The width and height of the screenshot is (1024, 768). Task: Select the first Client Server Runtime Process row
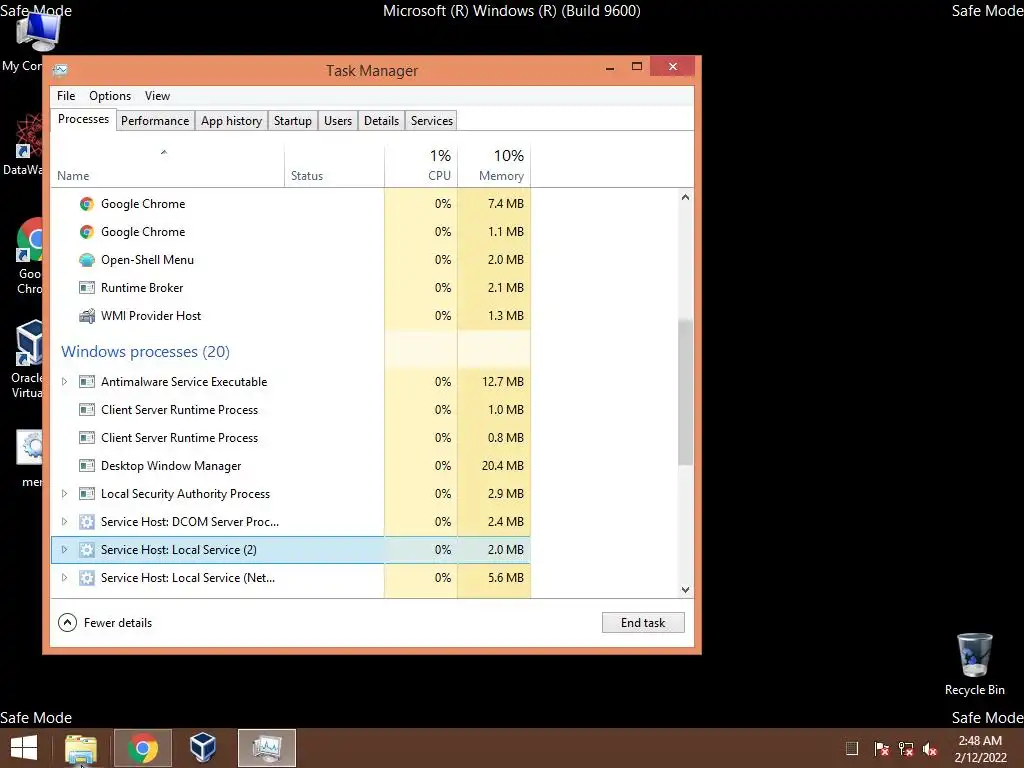291,409
